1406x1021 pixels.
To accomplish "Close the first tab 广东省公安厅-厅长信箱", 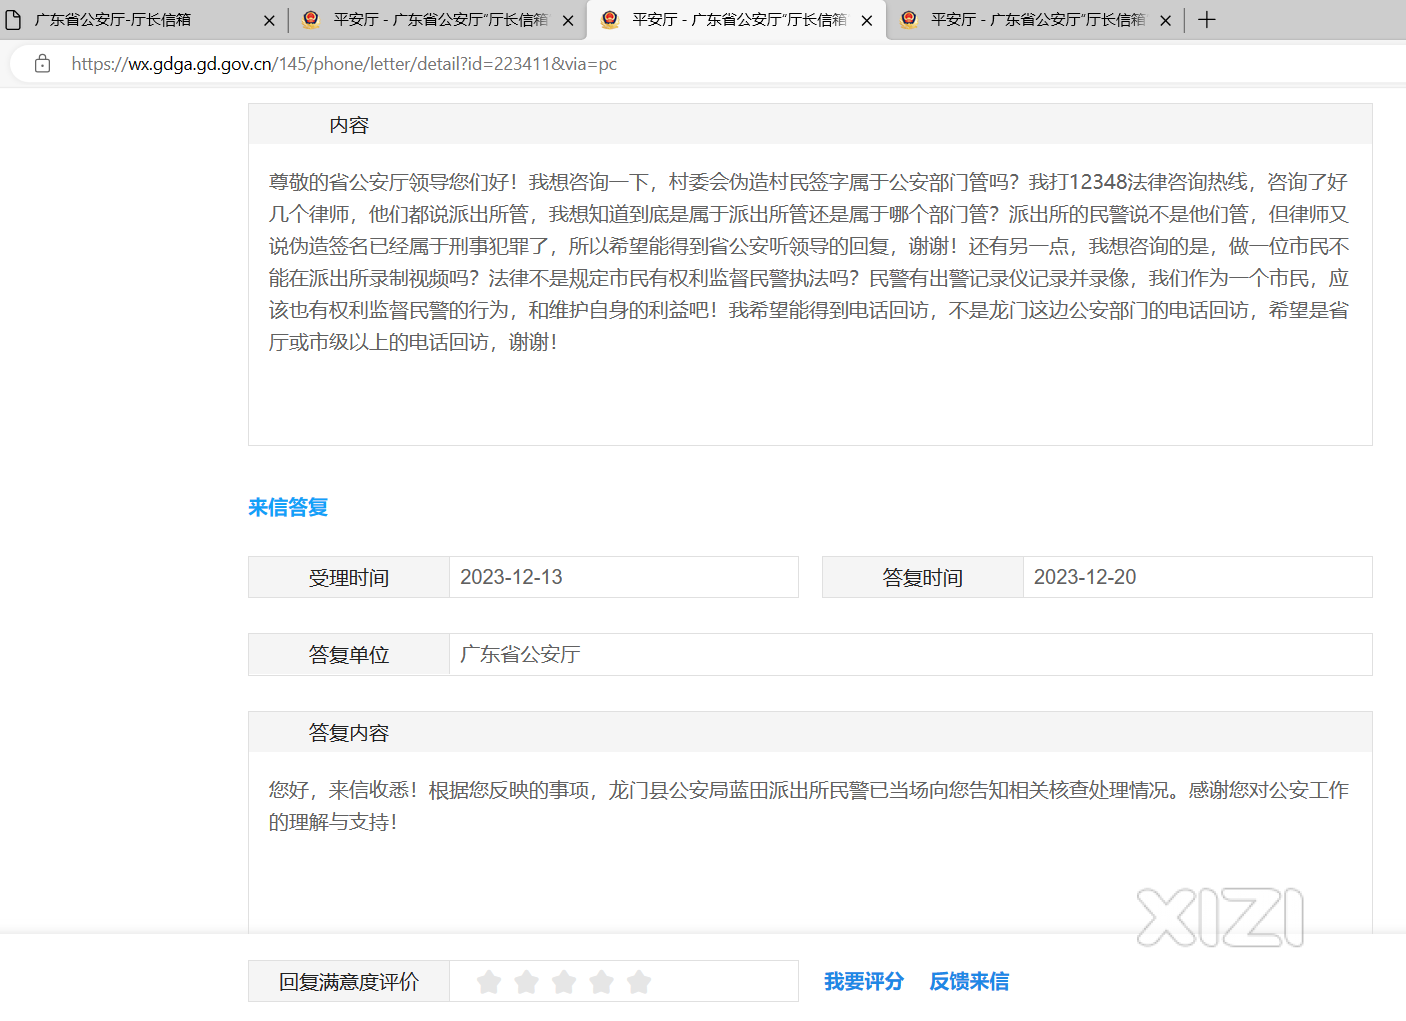I will [x=269, y=20].
